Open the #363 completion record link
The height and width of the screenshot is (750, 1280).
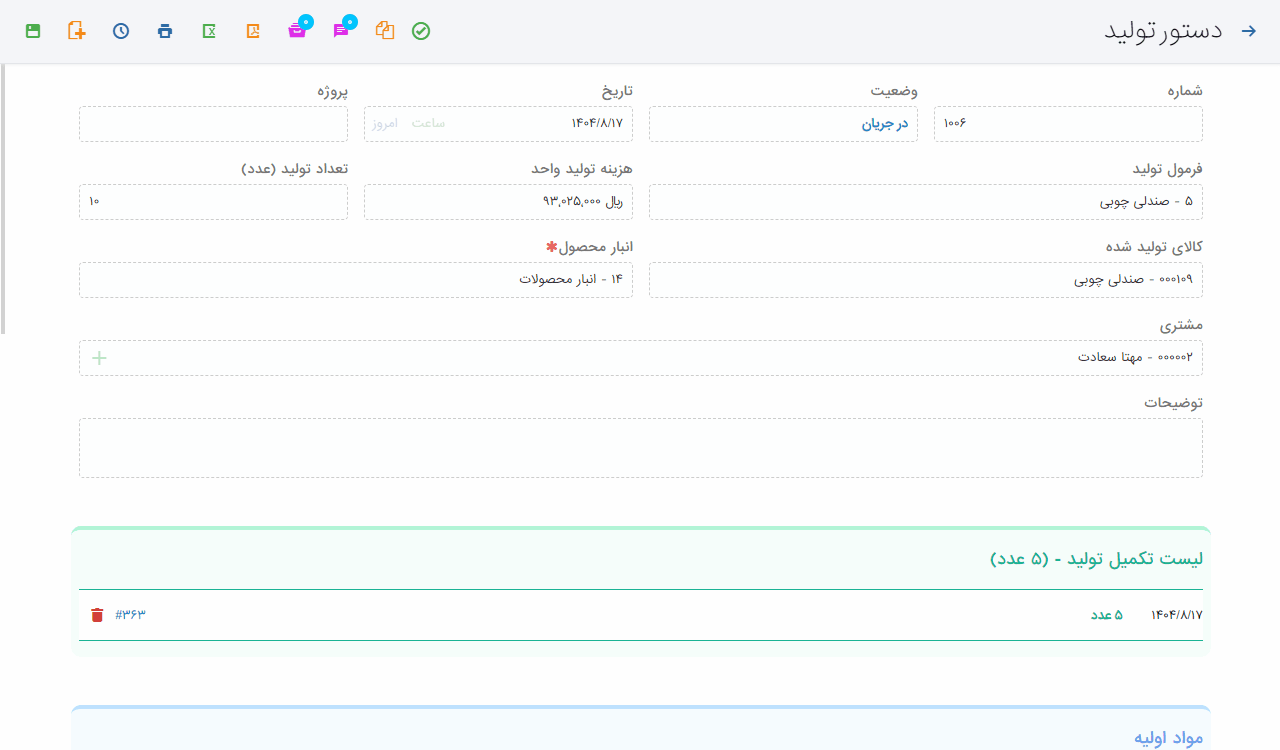click(x=131, y=615)
